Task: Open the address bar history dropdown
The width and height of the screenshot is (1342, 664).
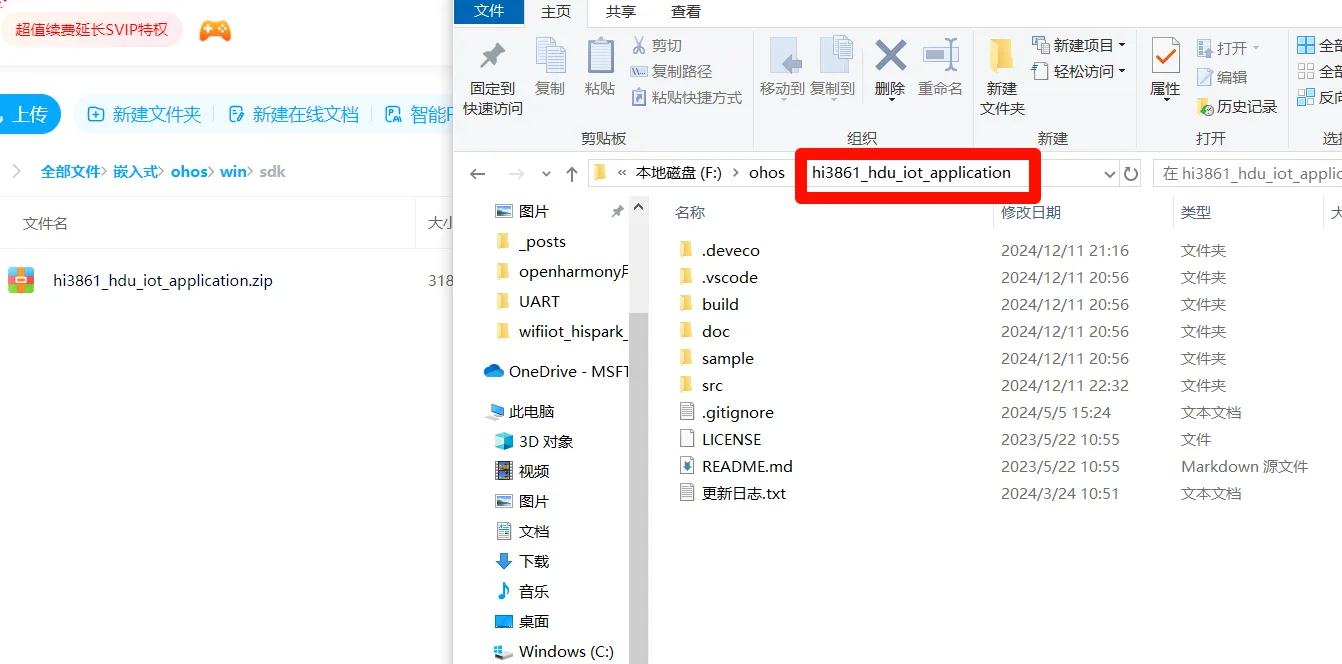Action: click(x=1109, y=173)
